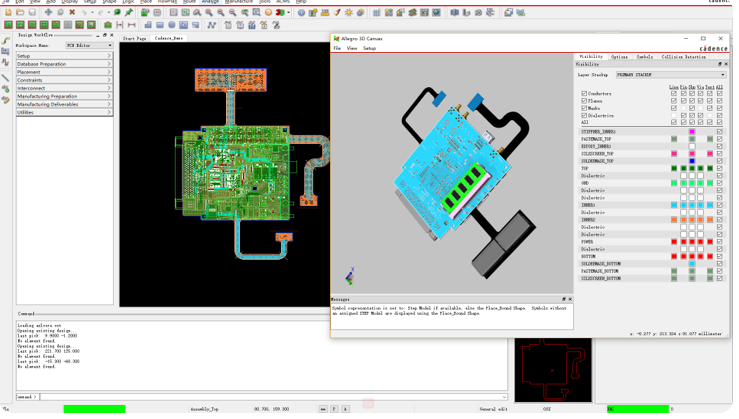
Task: Toggle All visibility for BOTTOM layer
Action: click(x=719, y=256)
